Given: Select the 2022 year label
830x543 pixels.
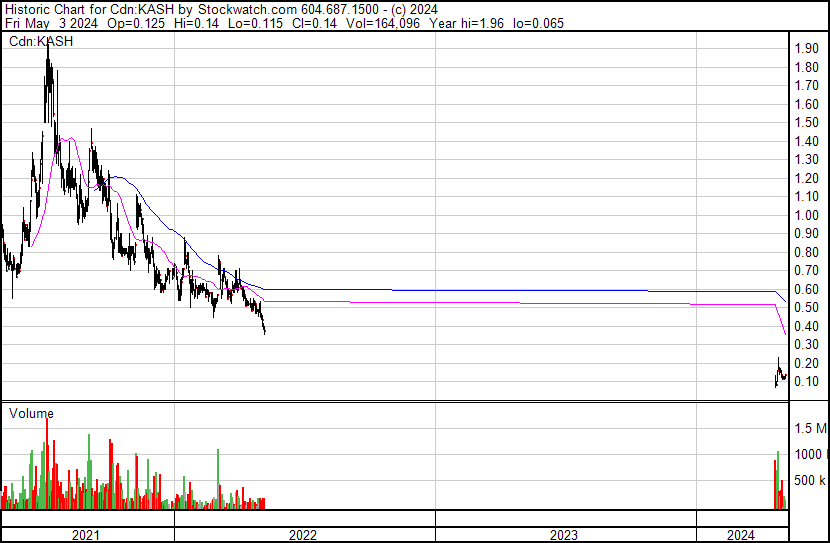Looking at the screenshot, I should pos(303,535).
